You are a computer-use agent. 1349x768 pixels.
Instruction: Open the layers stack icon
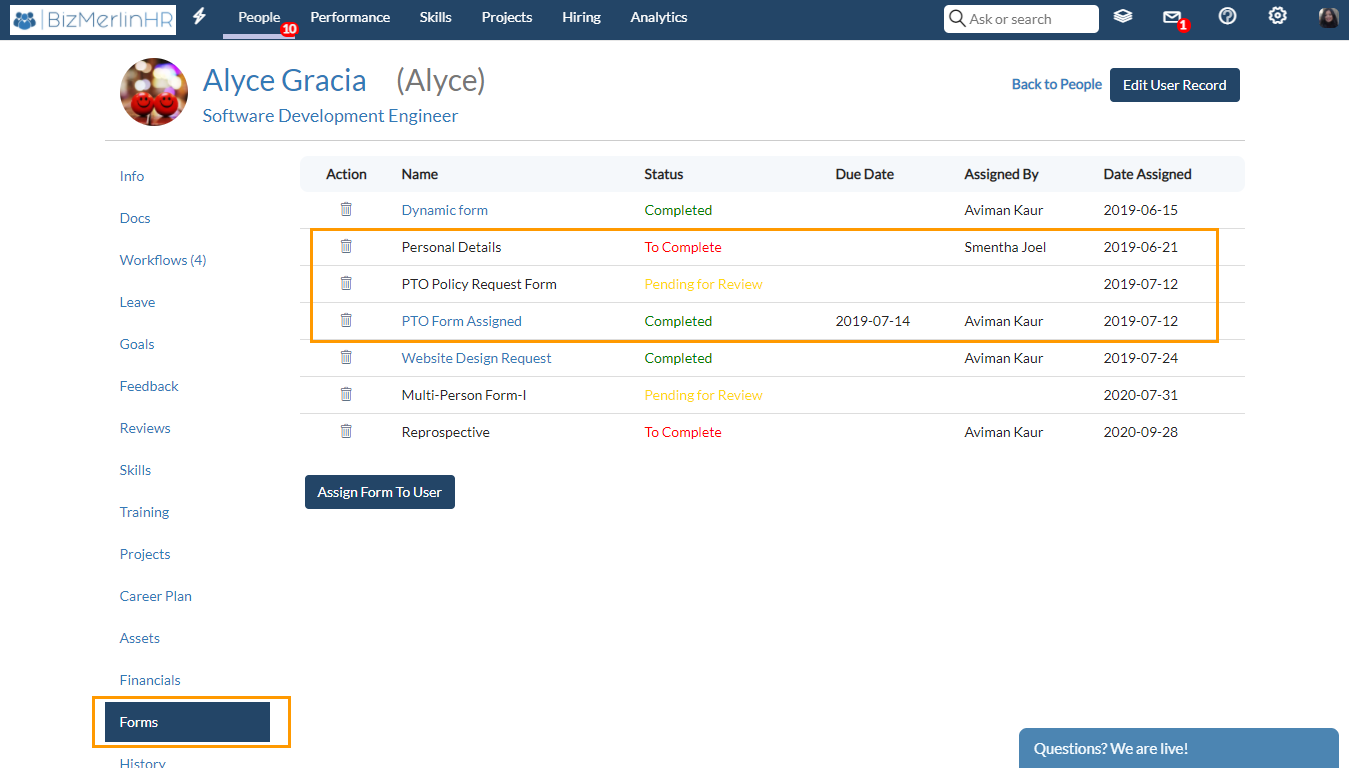click(x=1123, y=17)
